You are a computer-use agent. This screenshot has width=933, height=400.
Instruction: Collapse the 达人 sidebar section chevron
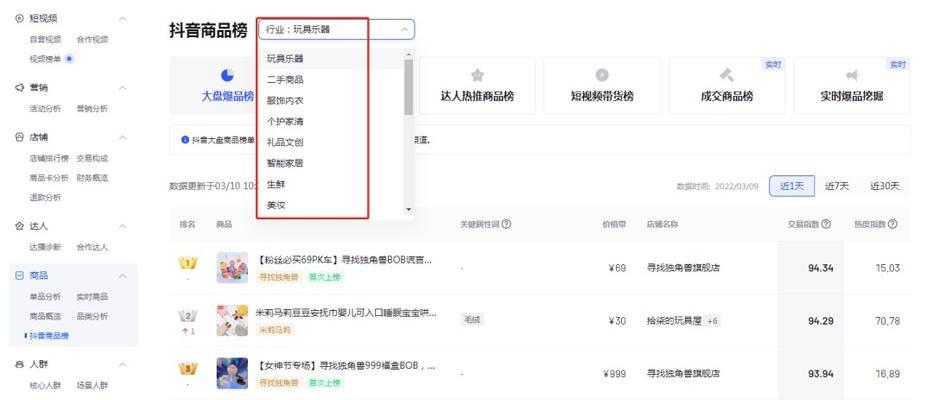(x=123, y=226)
